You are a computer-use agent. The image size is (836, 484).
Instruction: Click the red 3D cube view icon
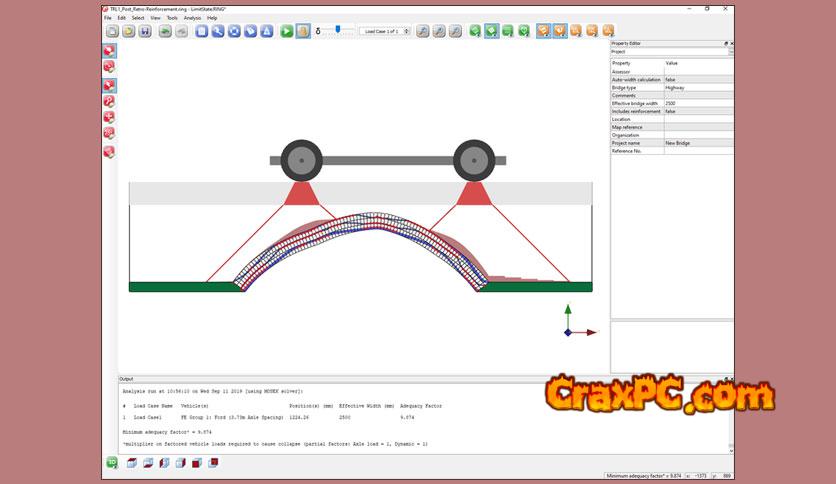click(x=196, y=463)
